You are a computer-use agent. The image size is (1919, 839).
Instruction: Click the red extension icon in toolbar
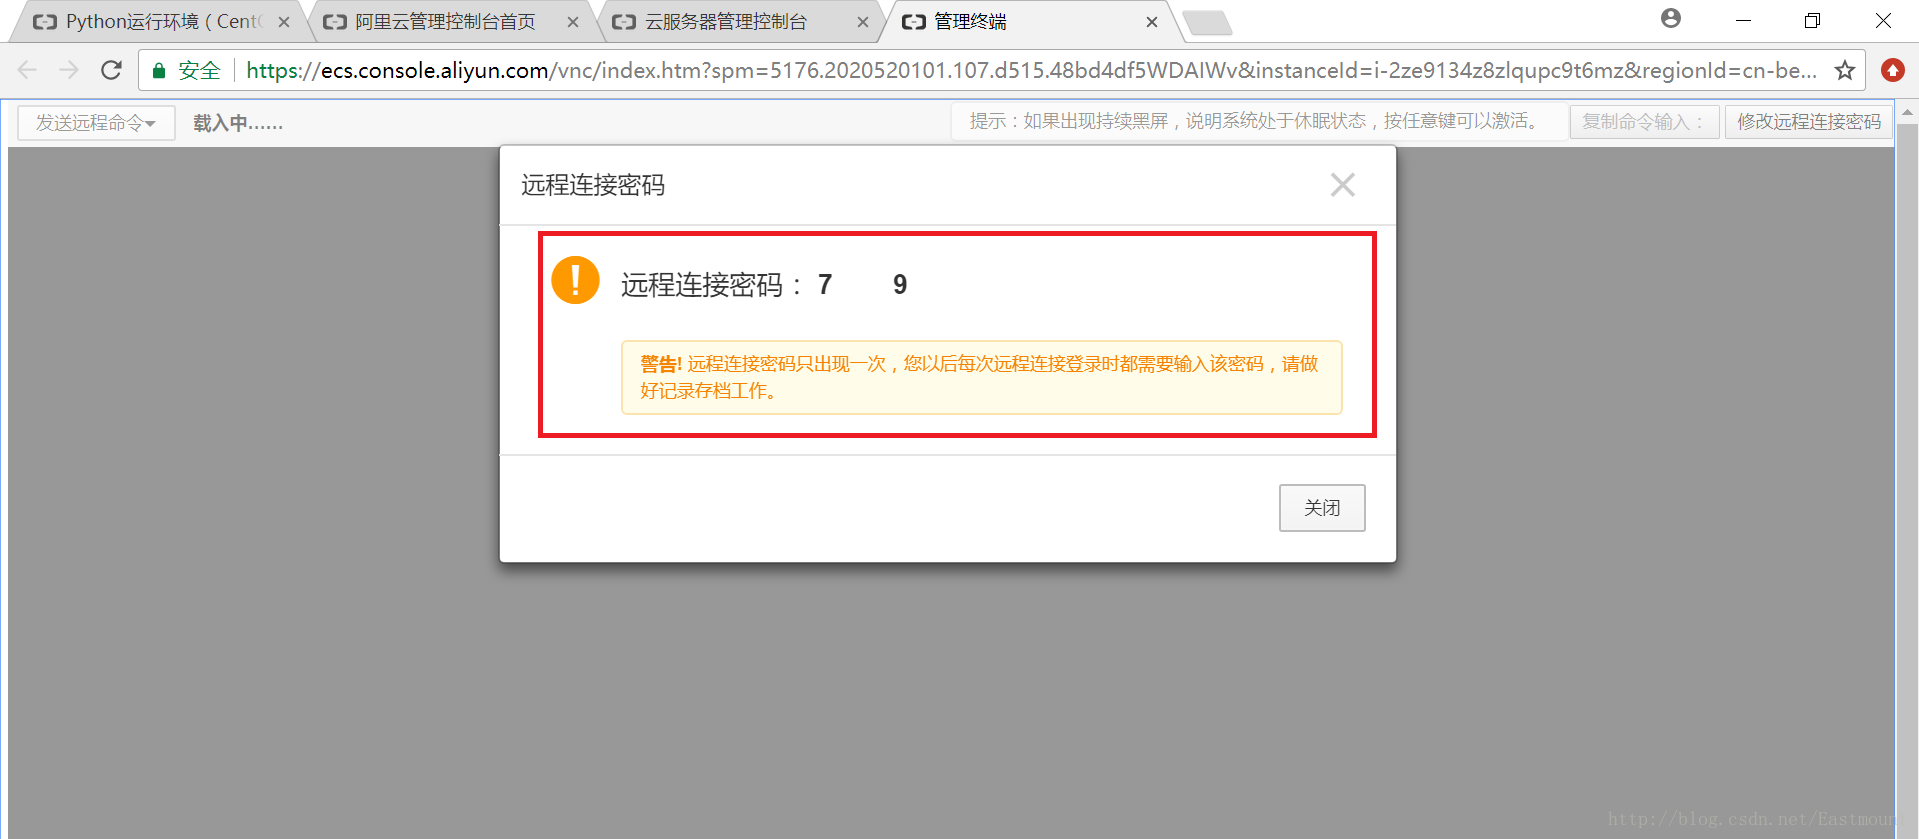[1892, 70]
